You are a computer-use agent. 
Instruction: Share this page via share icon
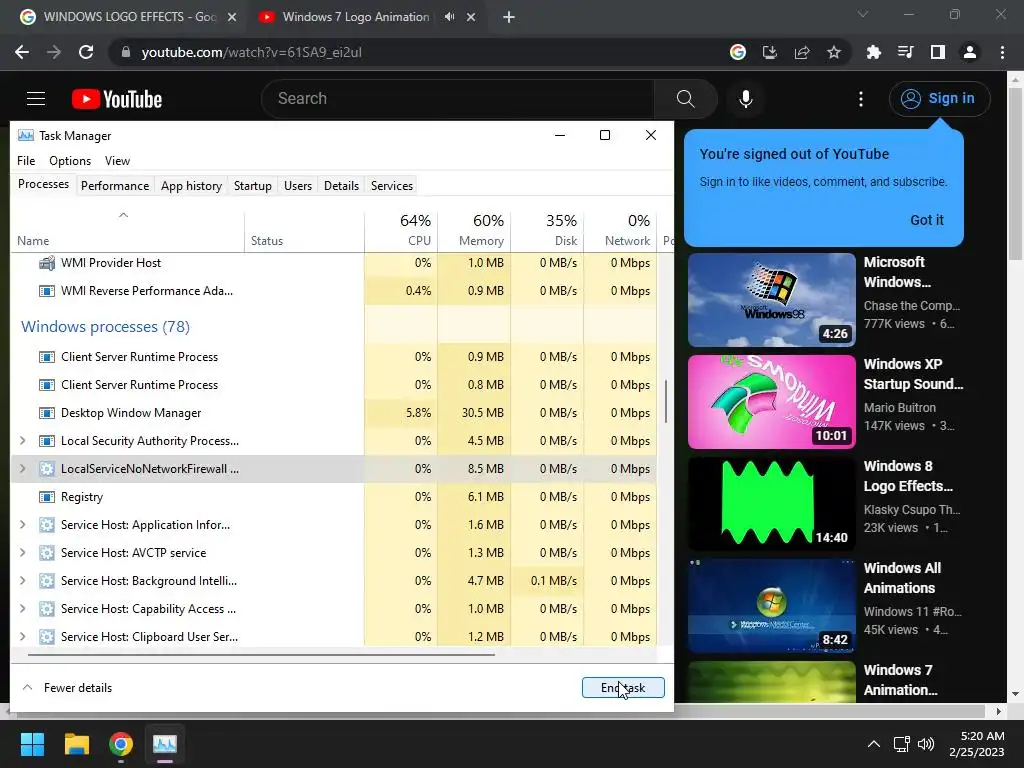pyautogui.click(x=802, y=52)
